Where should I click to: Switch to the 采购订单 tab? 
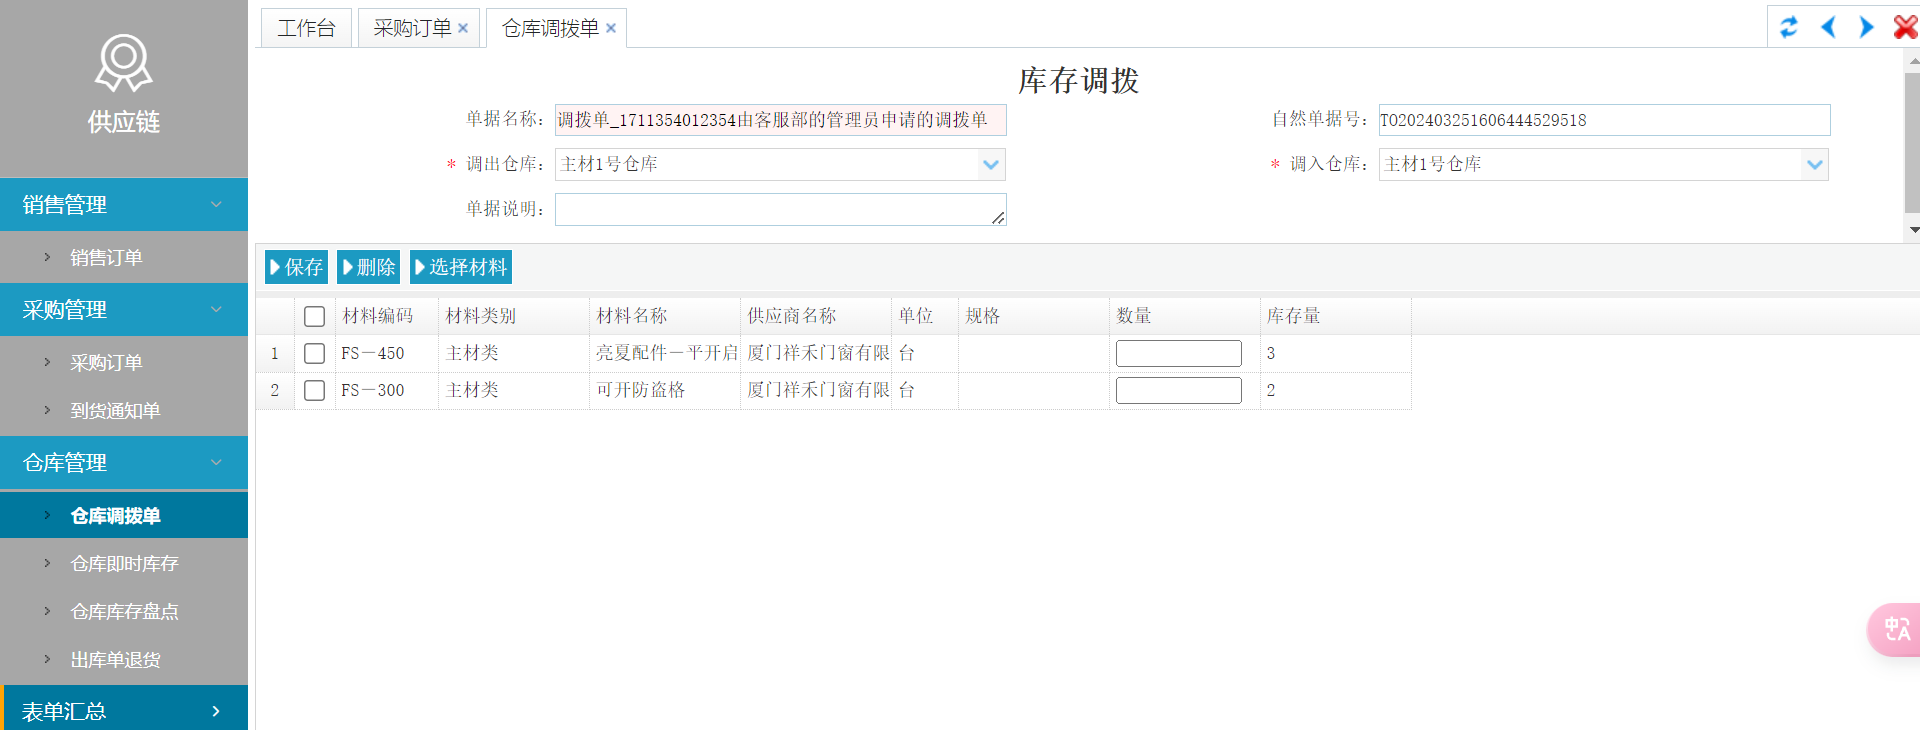(412, 28)
